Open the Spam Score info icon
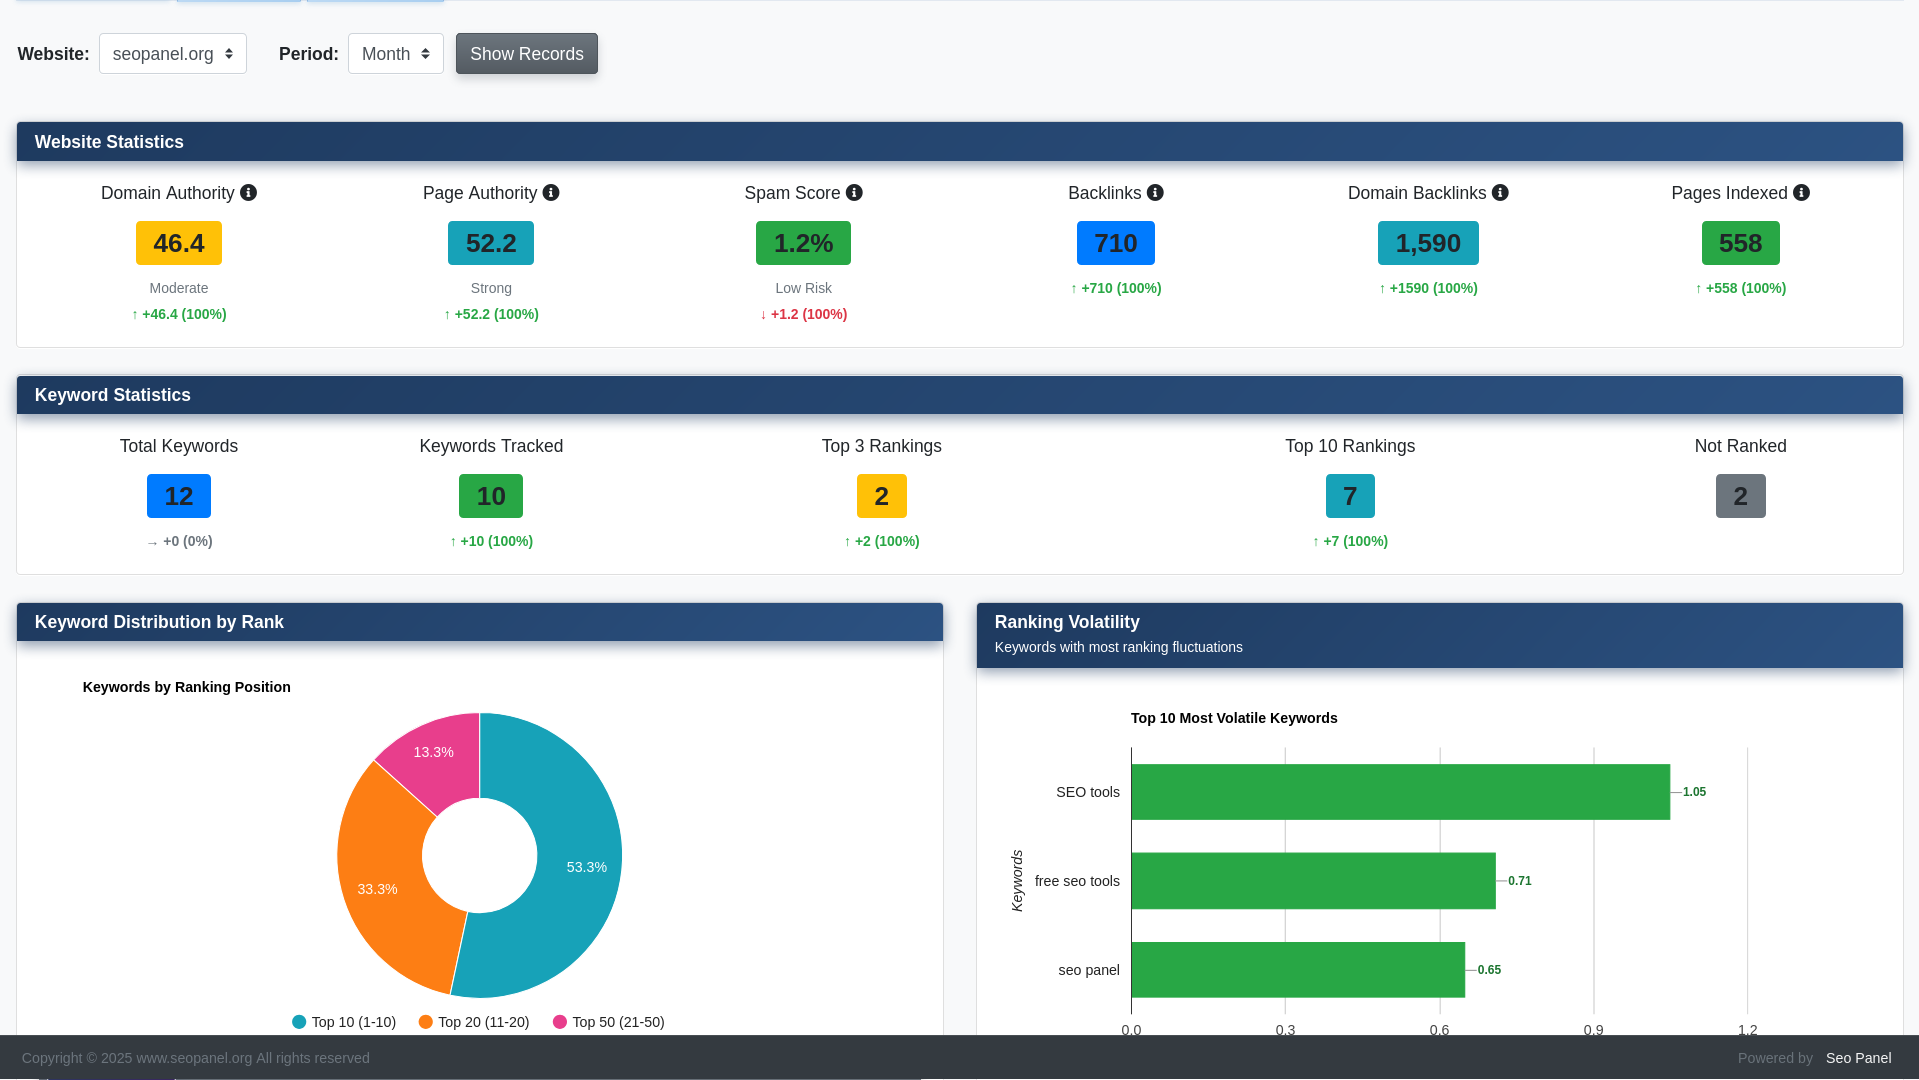 coord(853,192)
